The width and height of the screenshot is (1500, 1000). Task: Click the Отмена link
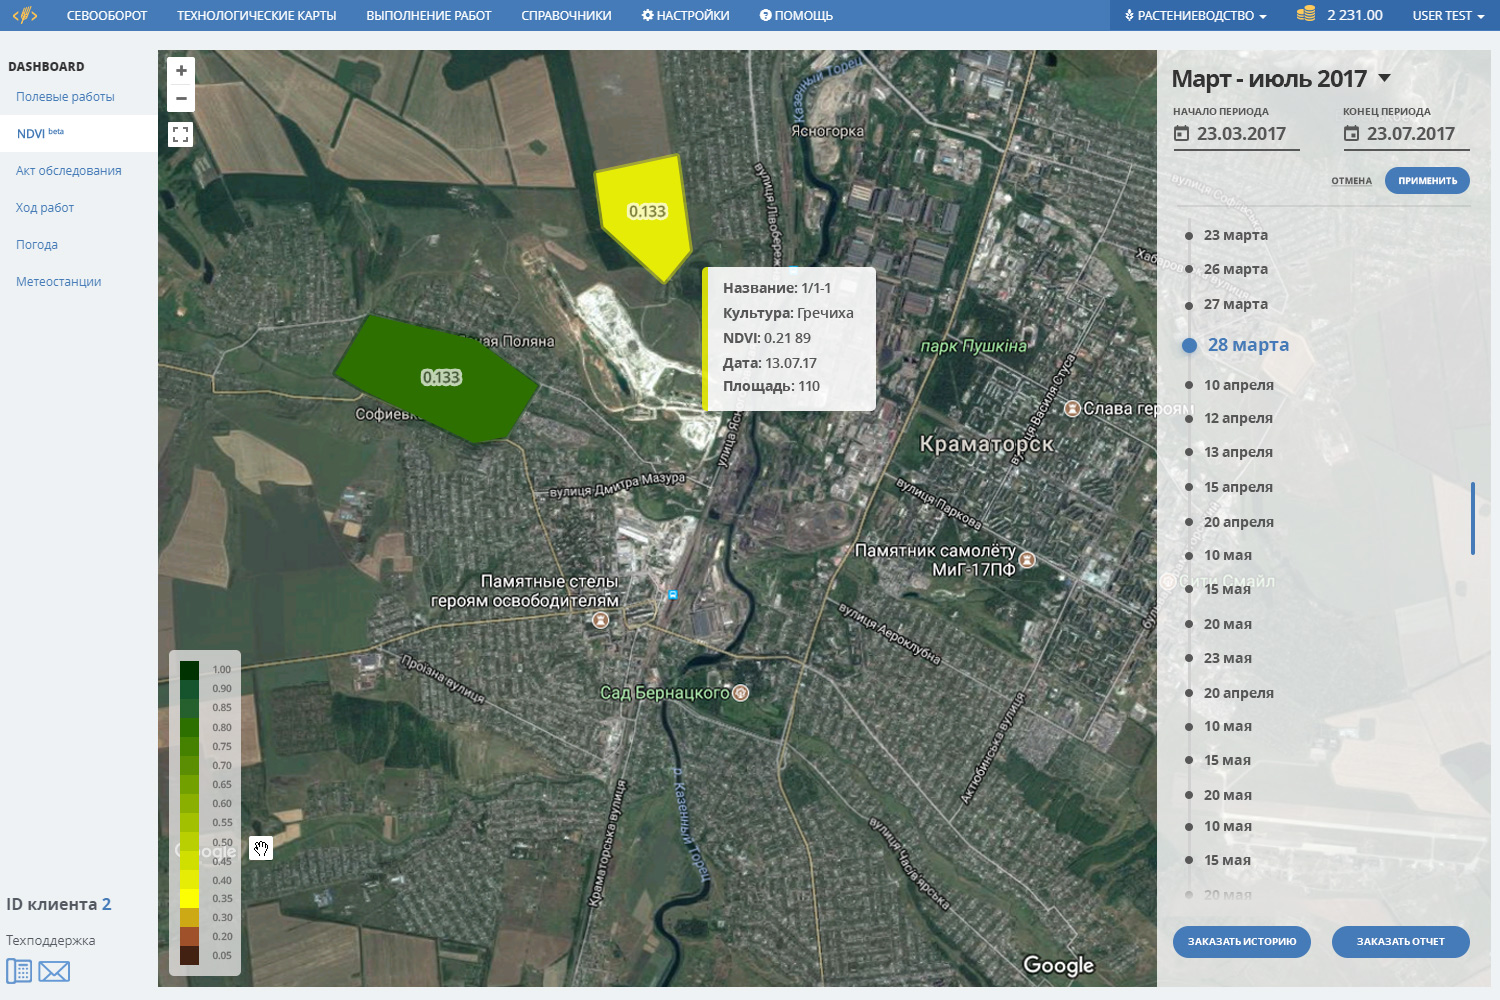click(1351, 181)
